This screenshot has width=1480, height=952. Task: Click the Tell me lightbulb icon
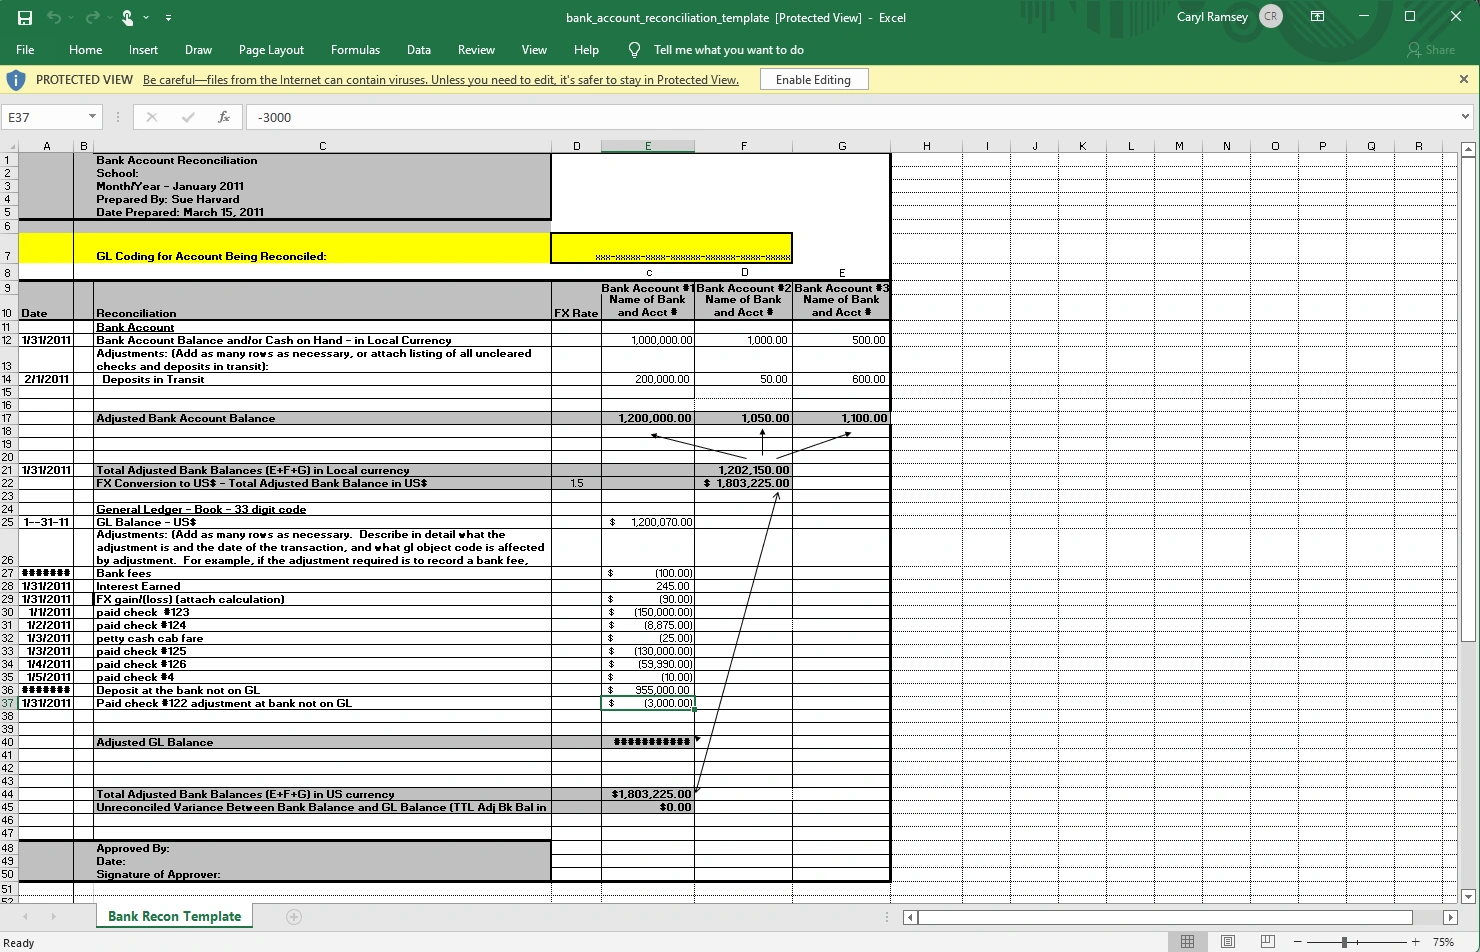point(634,50)
